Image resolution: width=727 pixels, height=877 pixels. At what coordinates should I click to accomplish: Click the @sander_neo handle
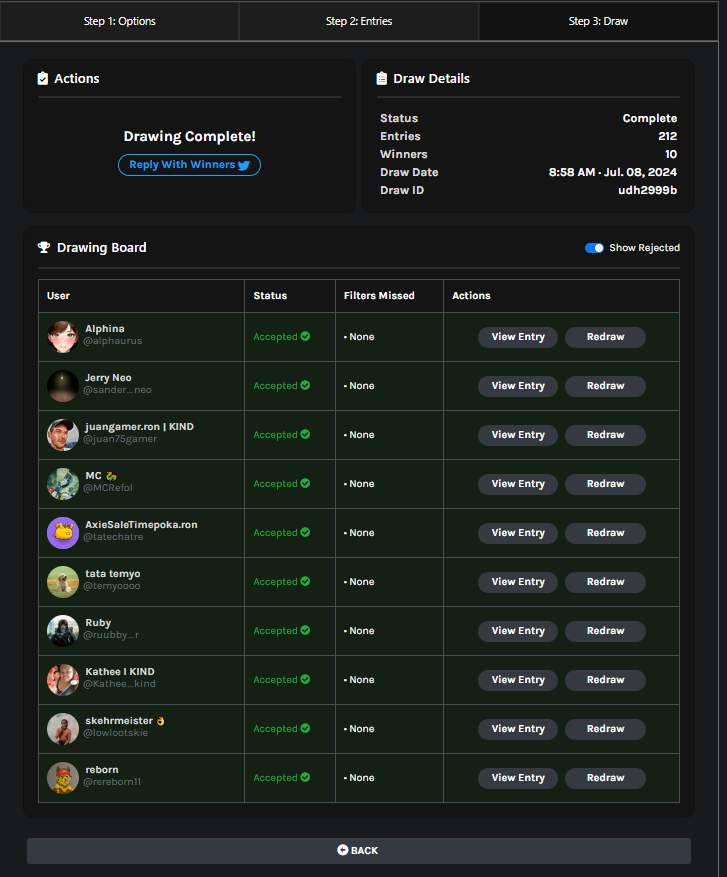117,390
